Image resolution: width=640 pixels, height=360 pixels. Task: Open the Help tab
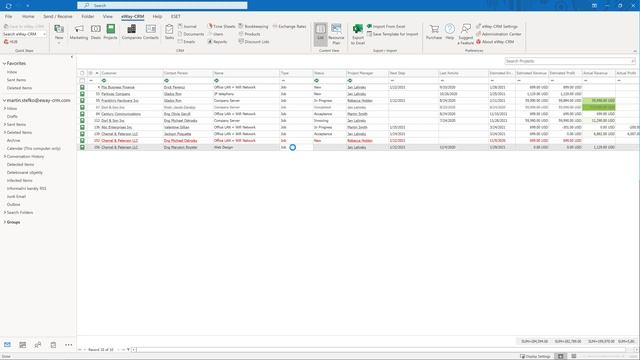tap(157, 16)
